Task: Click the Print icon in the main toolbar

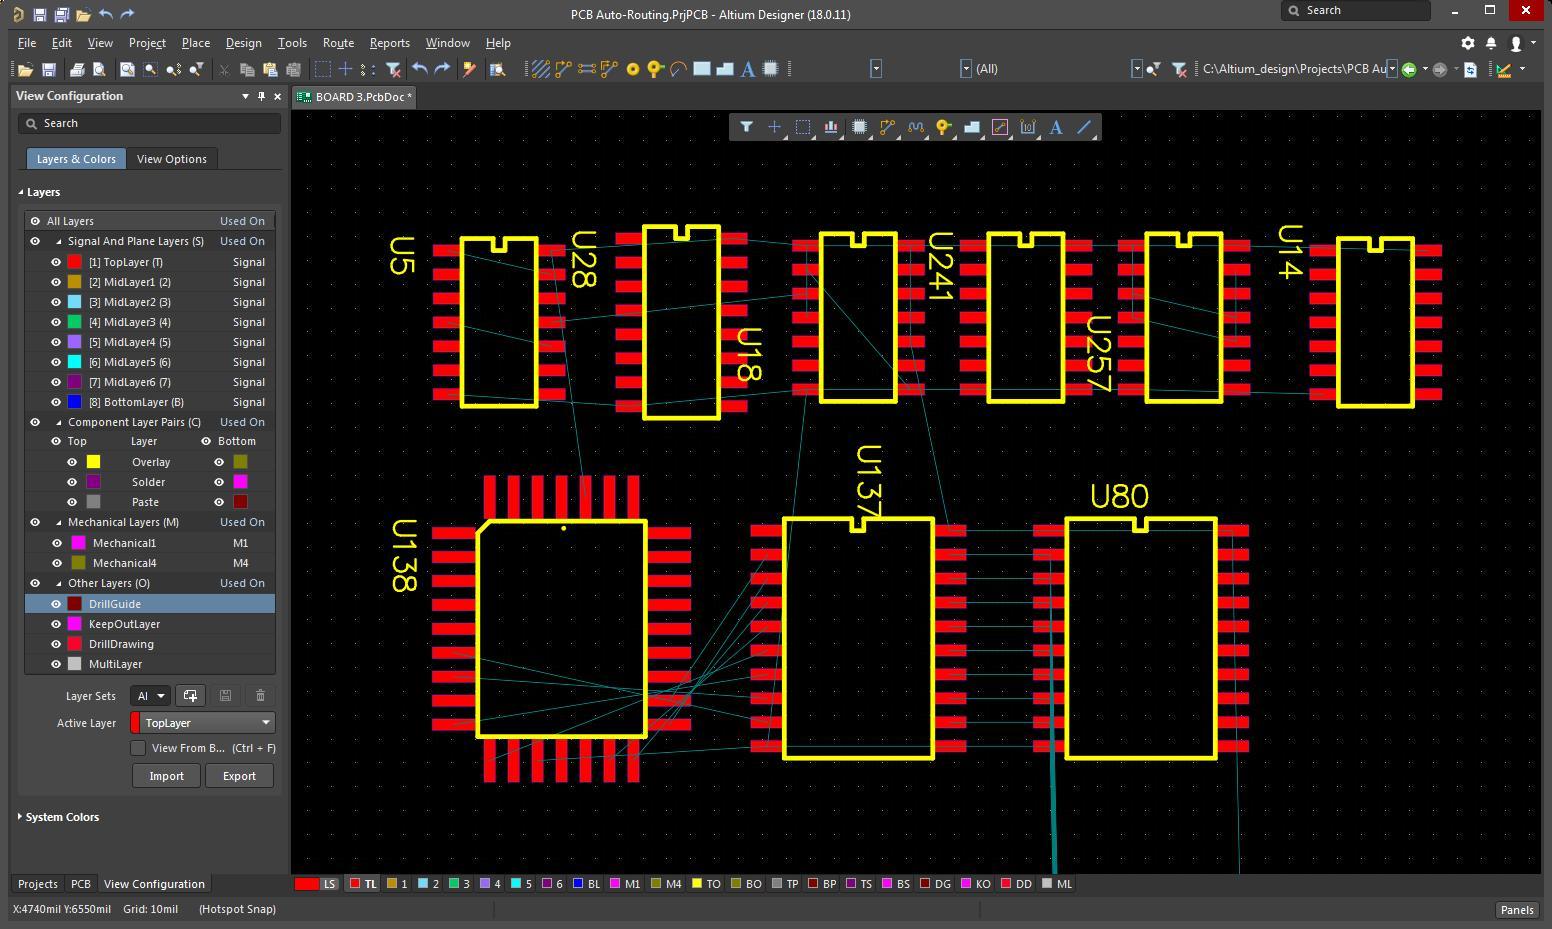Action: click(x=77, y=69)
